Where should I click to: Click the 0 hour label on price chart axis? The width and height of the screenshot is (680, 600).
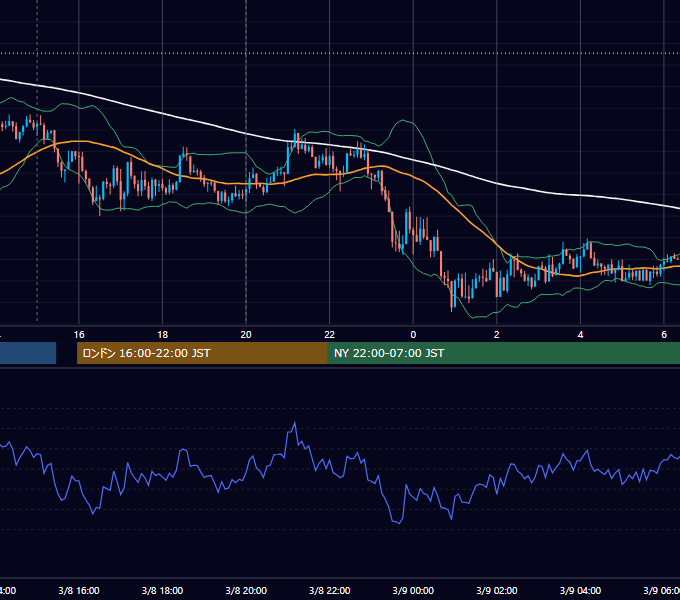pos(413,335)
